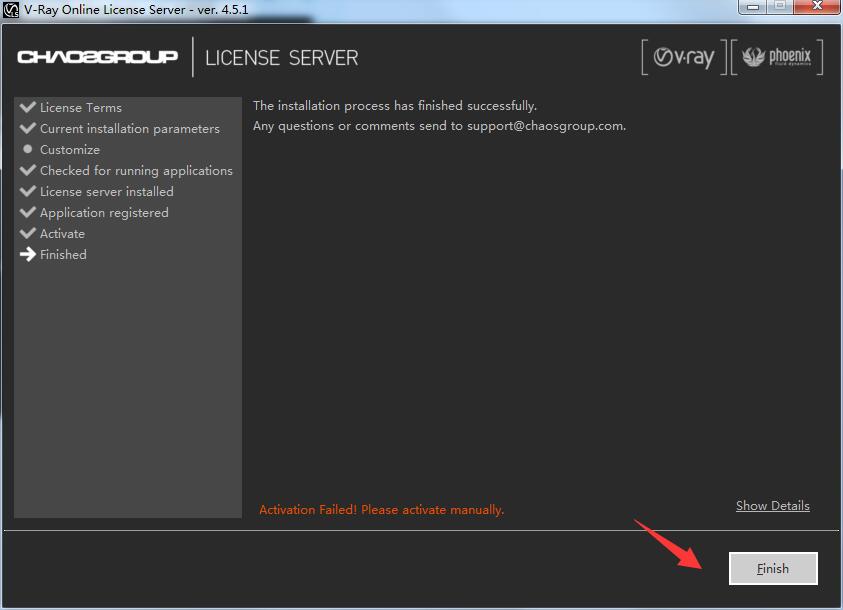Click checkmark beside License server installed

[27, 191]
